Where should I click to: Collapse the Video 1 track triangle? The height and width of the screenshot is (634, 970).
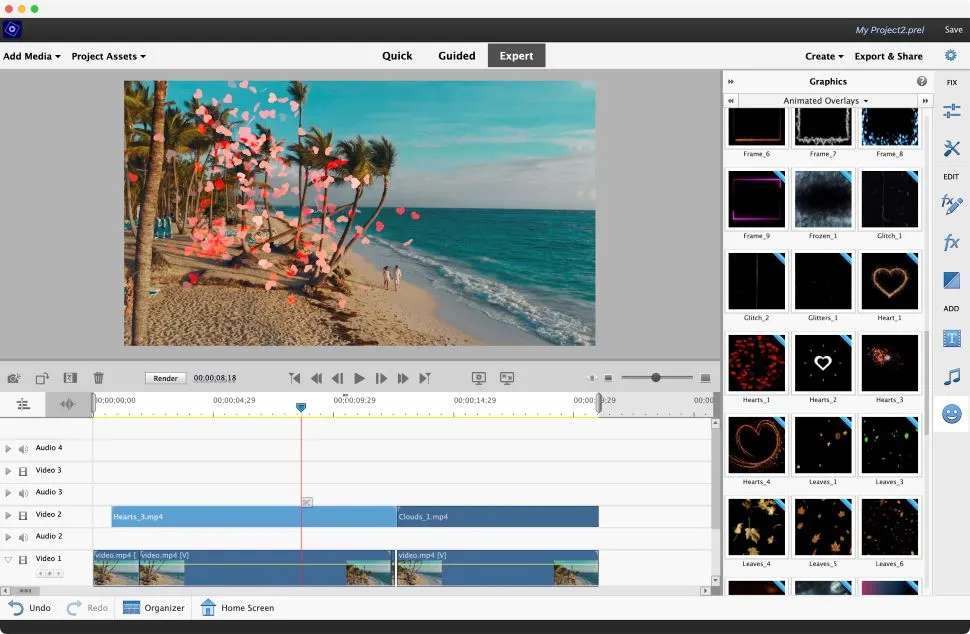click(8, 560)
